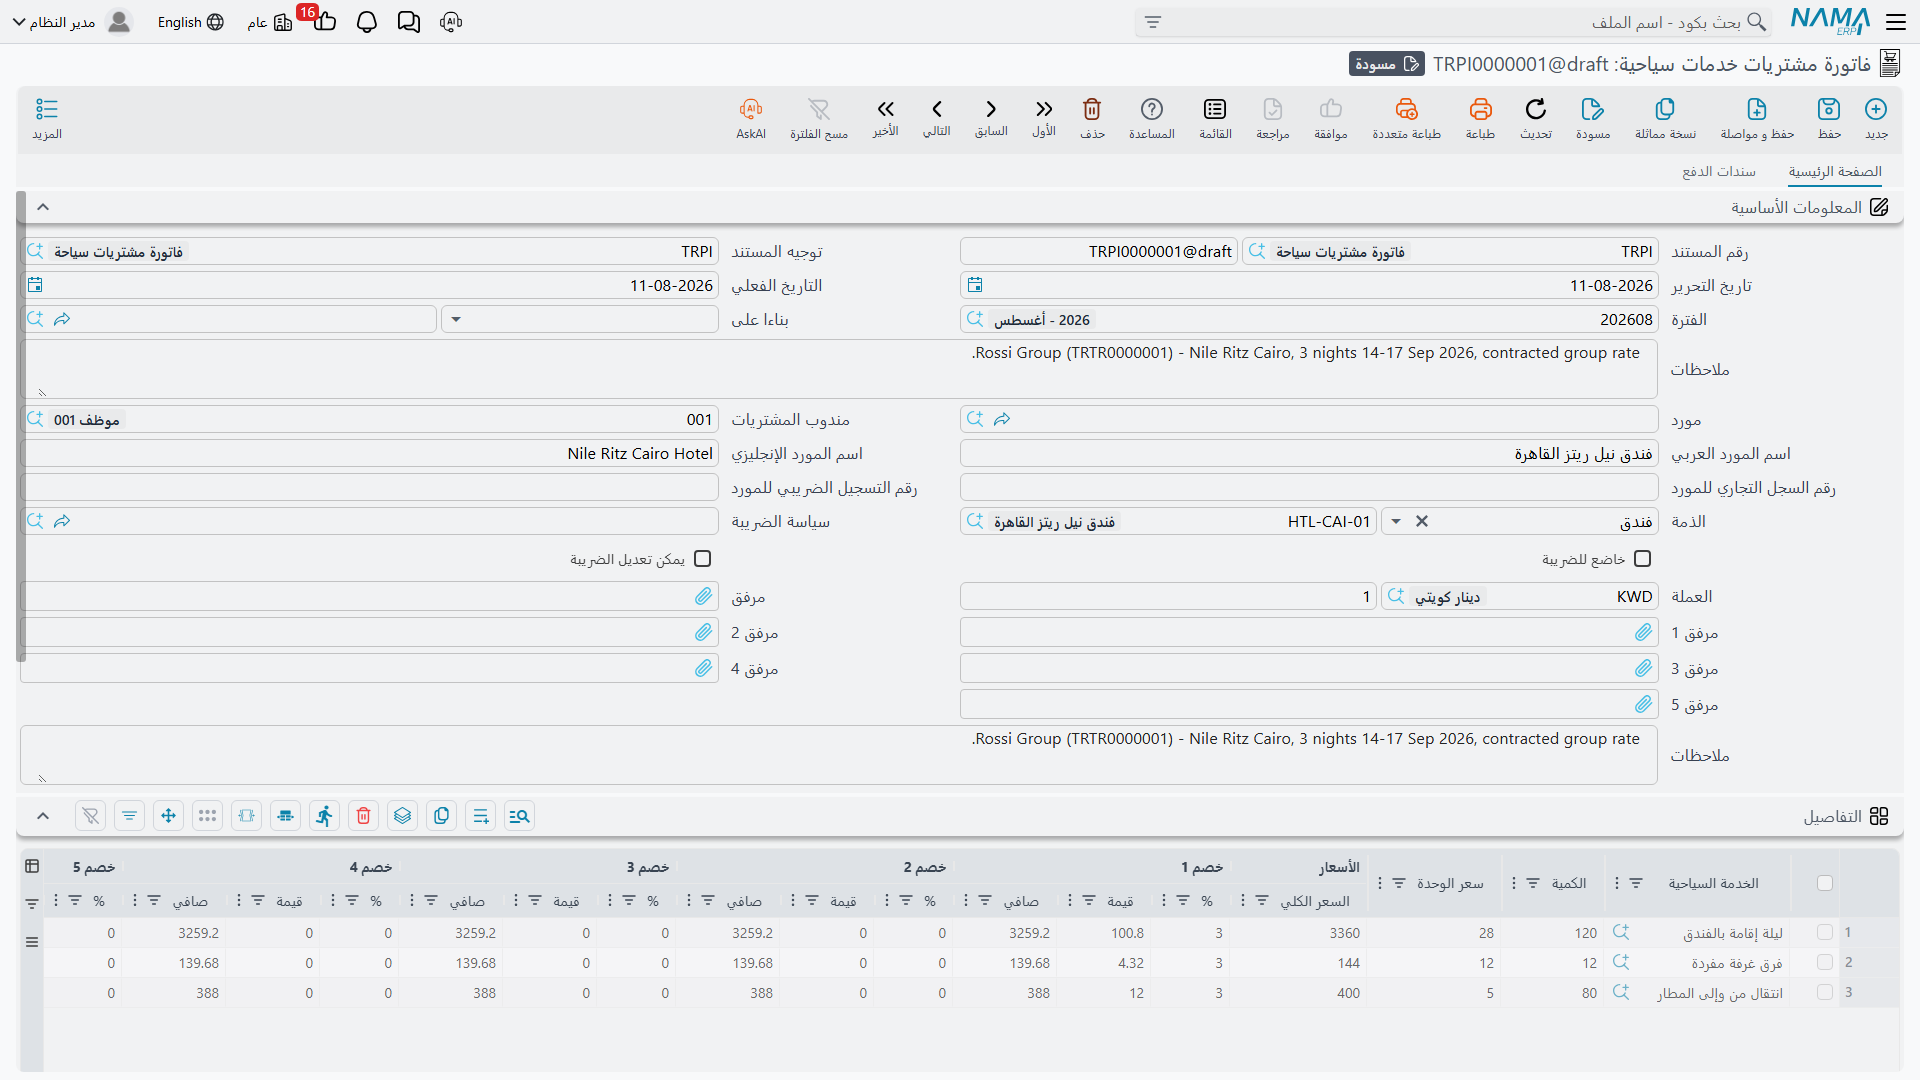This screenshot has height=1080, width=1920.
Task: Open the سعر الوحدة column options menu
Action: click(x=1380, y=883)
